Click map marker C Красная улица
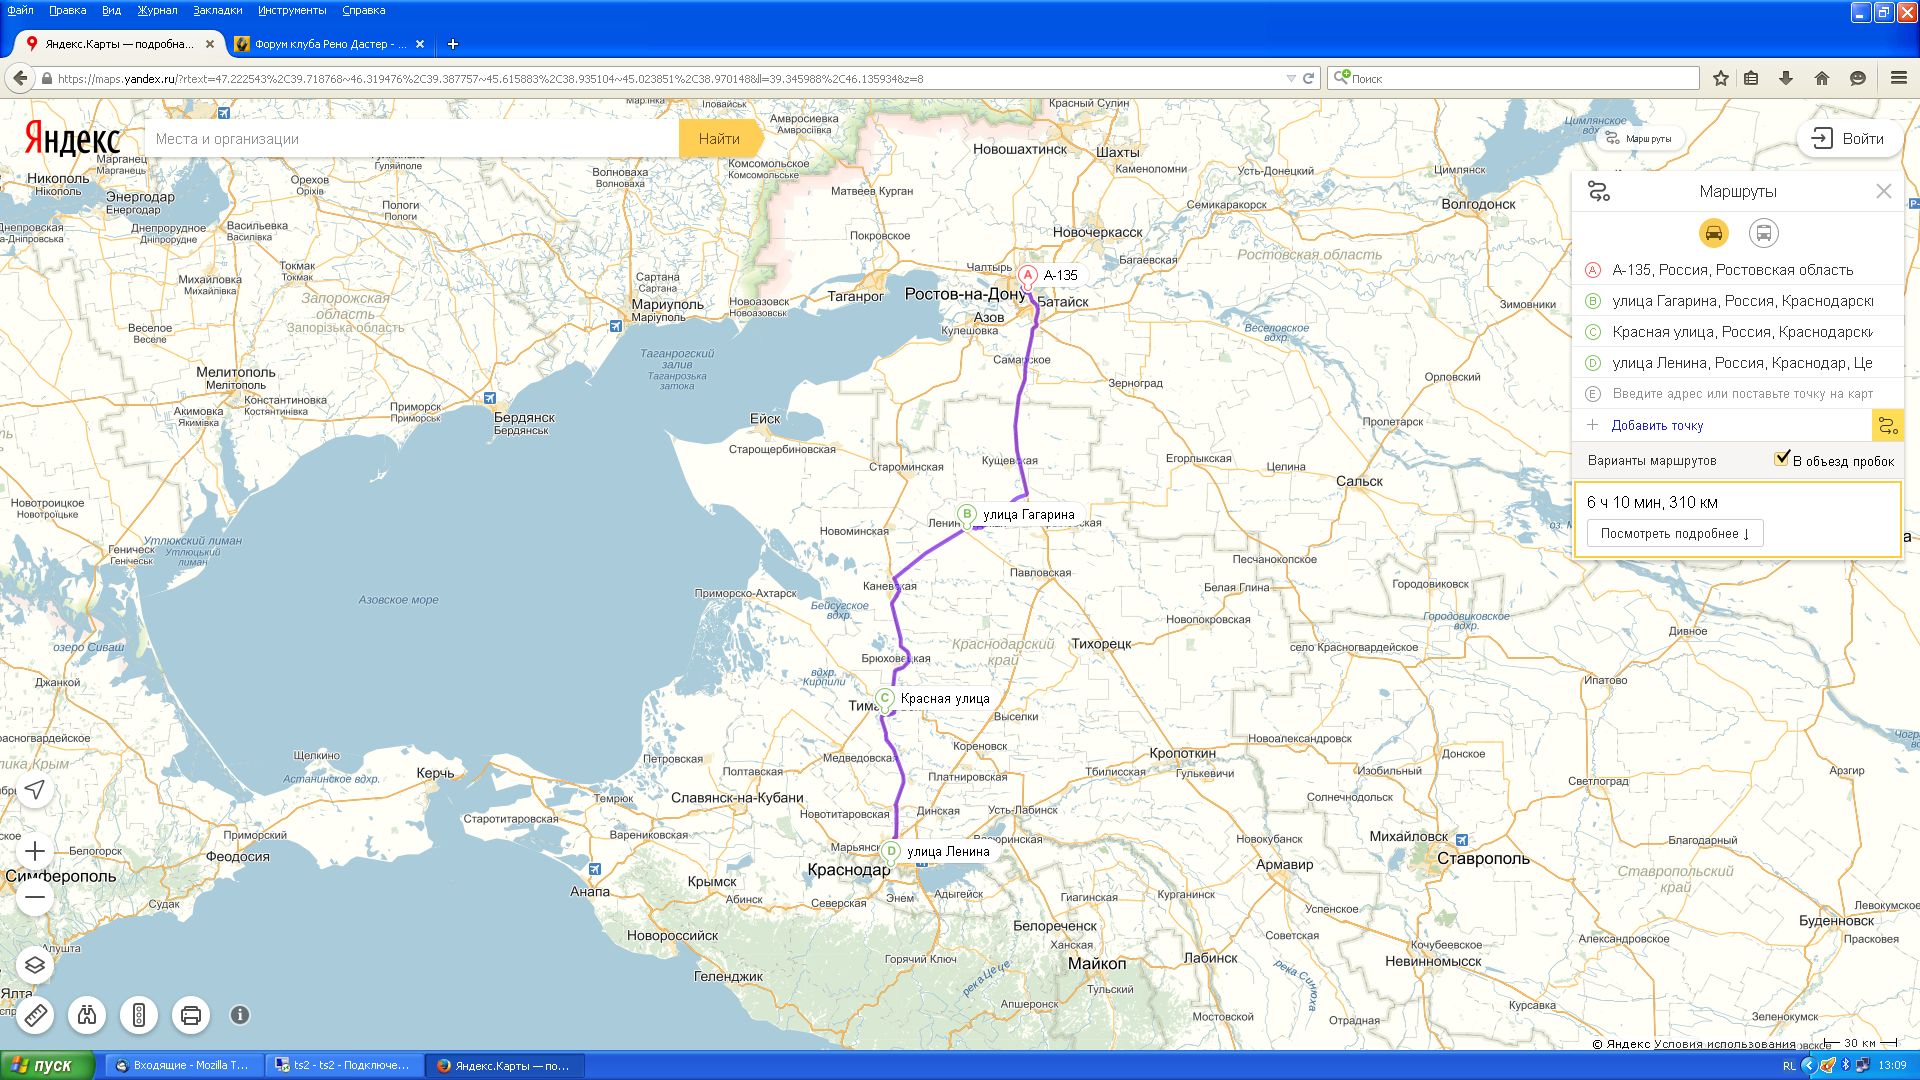1920x1080 pixels. click(884, 699)
